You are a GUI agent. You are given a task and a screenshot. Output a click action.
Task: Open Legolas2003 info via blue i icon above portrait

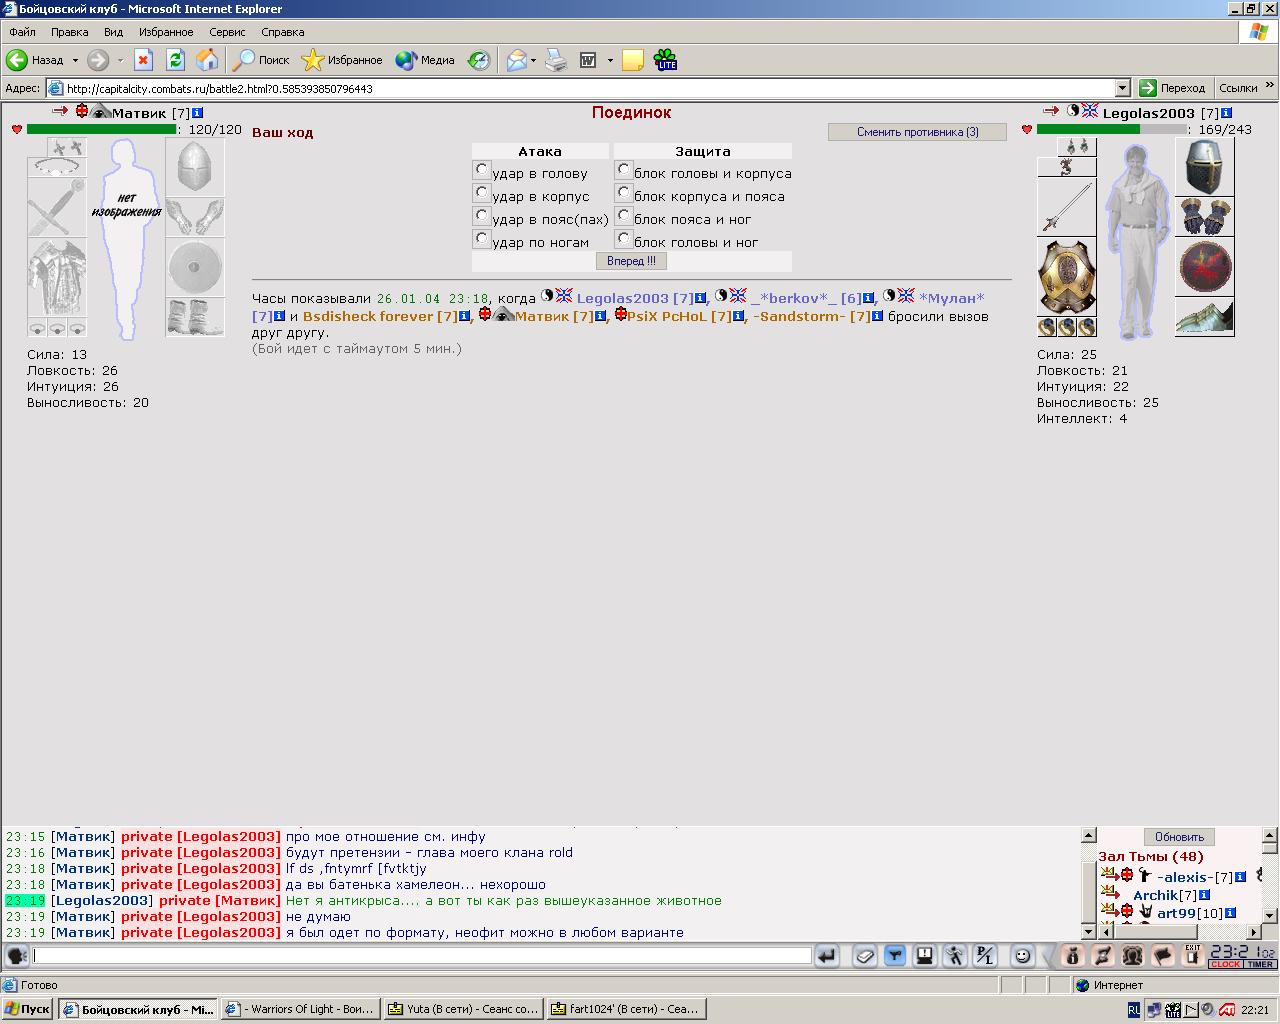(x=1226, y=113)
